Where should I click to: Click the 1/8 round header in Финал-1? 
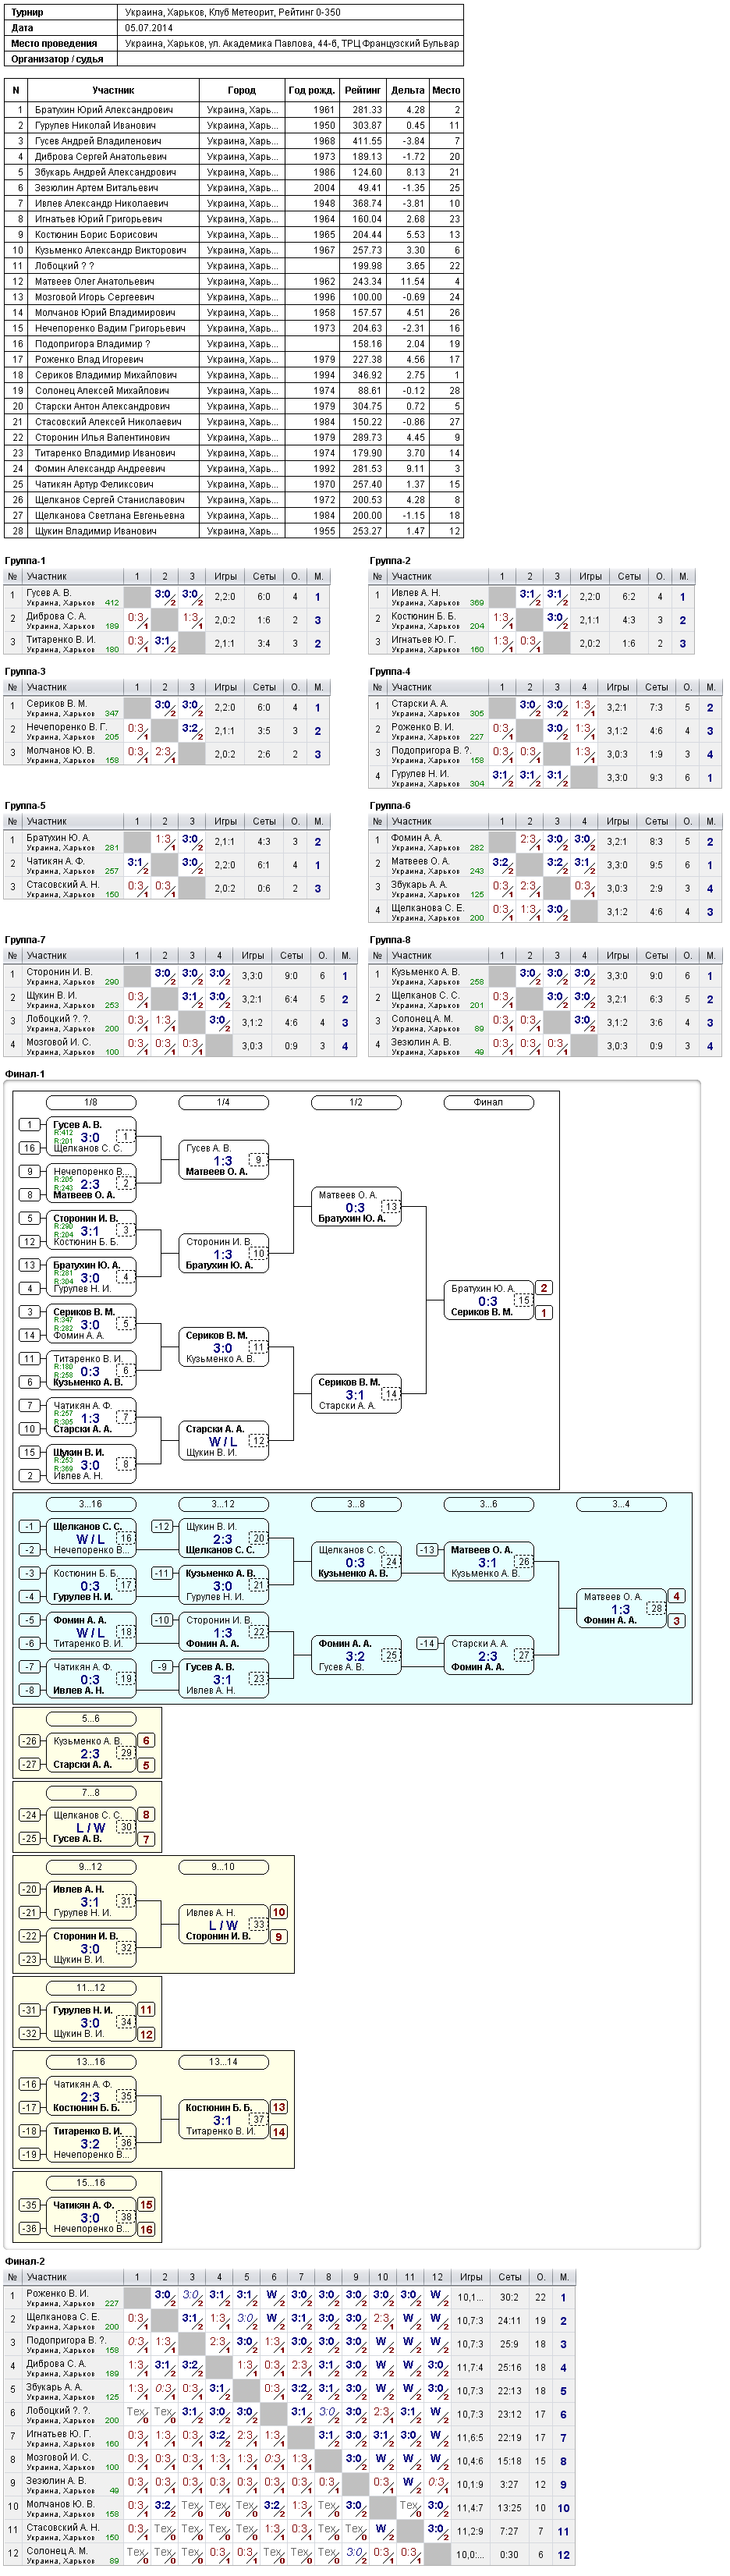pos(91,1102)
